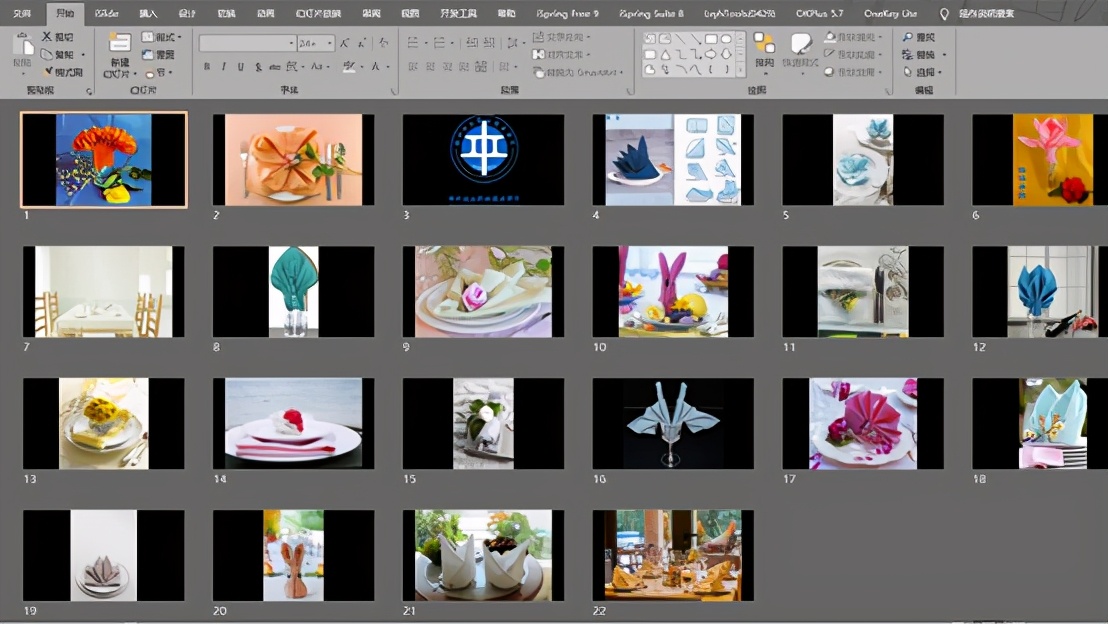1108x624 pixels.
Task: Click the Quick Styles icon
Action: [800, 45]
